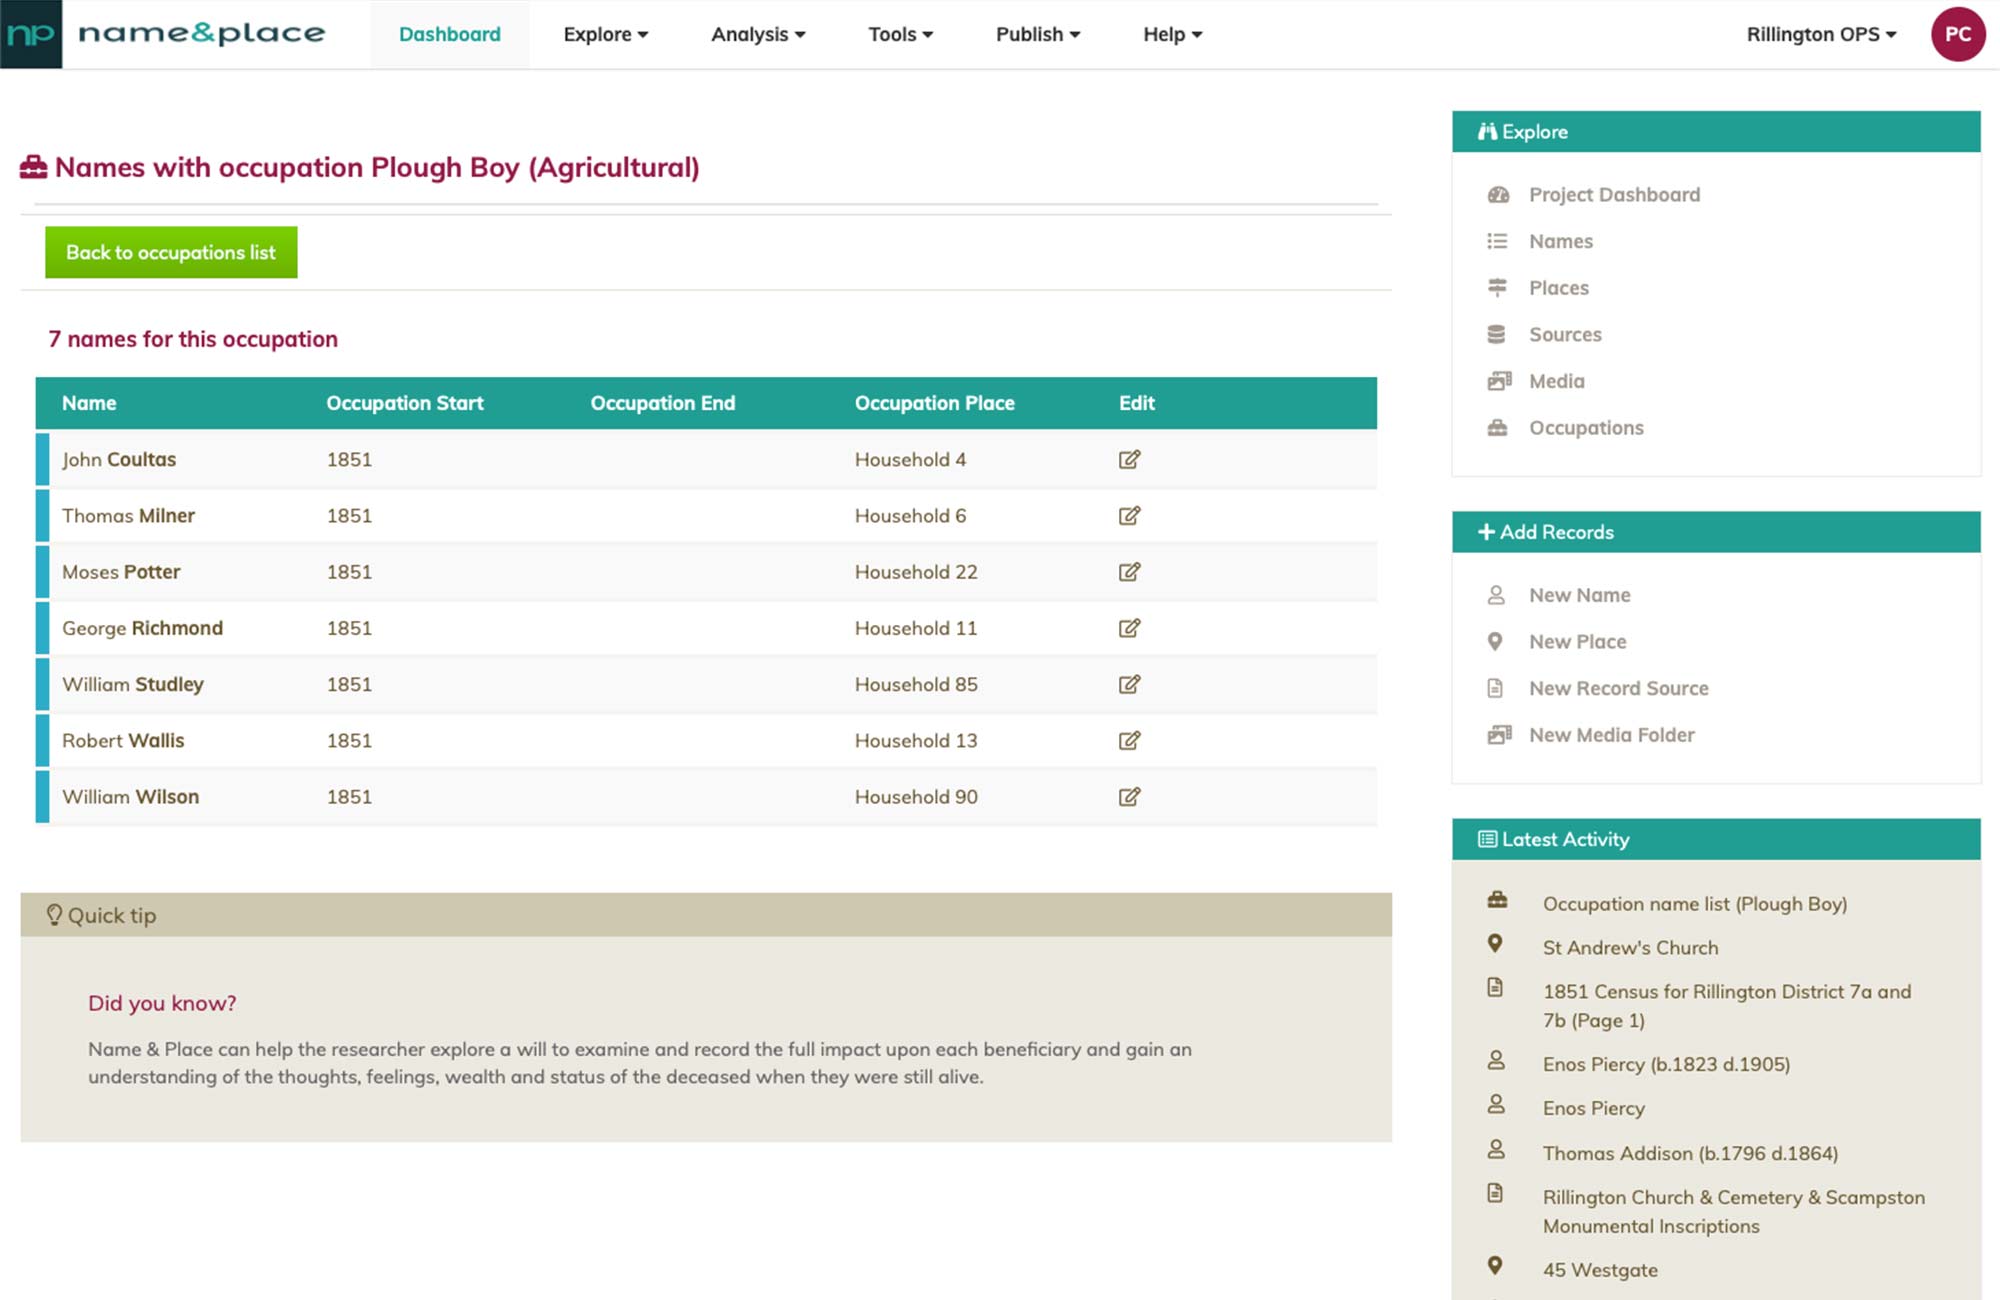The image size is (2000, 1300).
Task: Expand the Explore dropdown menu
Action: tap(605, 34)
